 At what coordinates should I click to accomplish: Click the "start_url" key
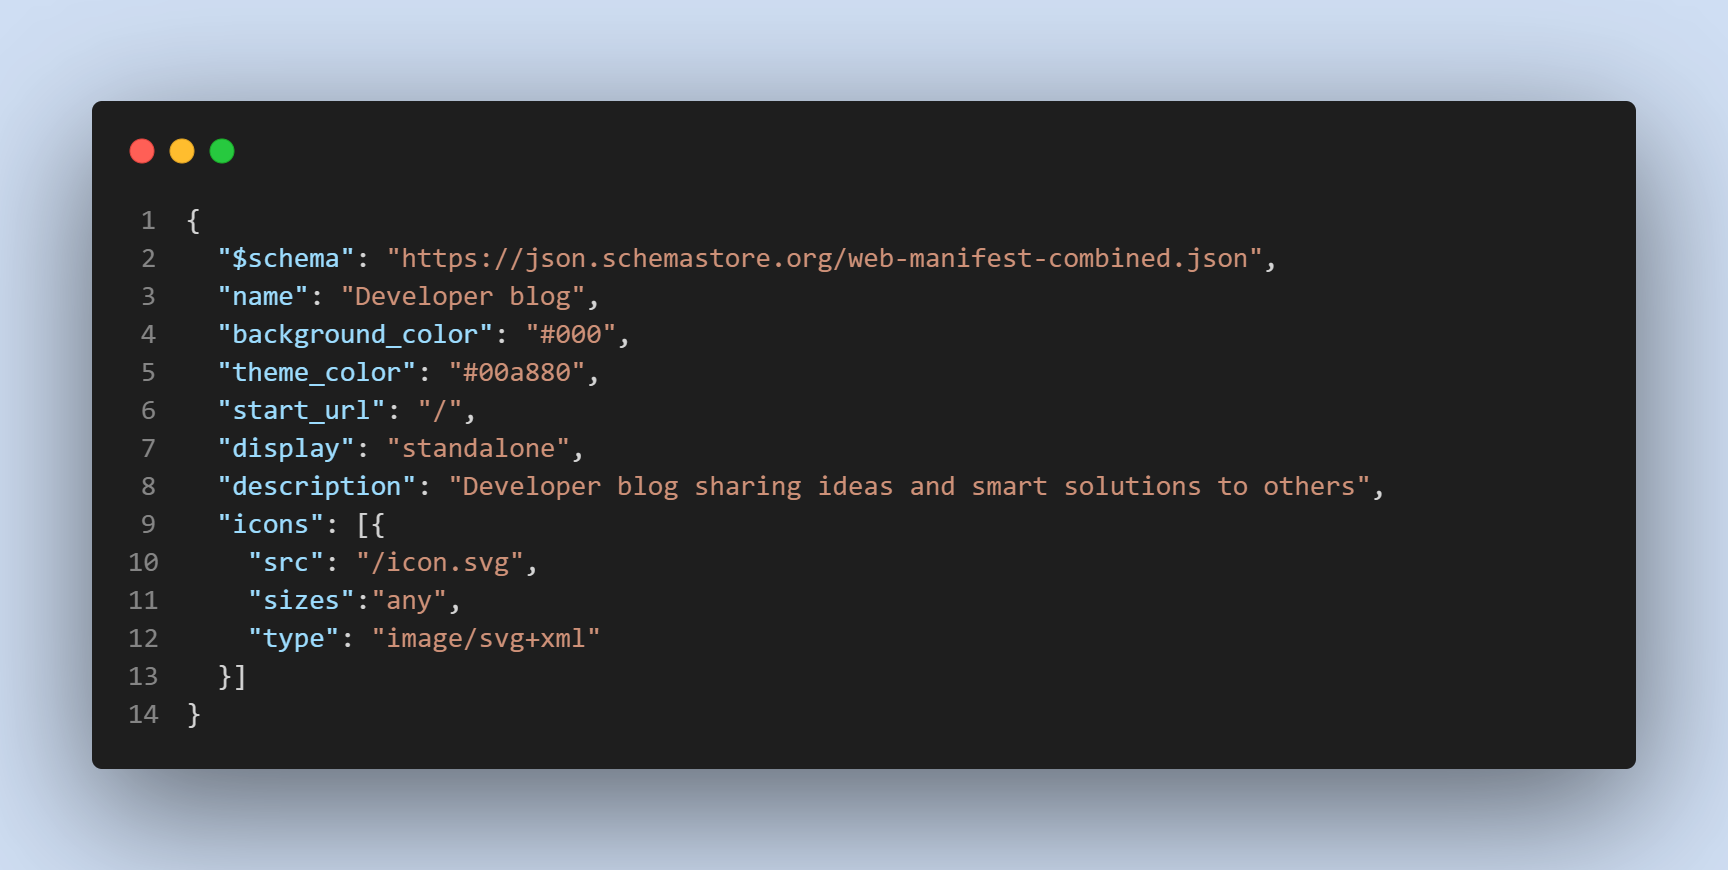click(301, 411)
